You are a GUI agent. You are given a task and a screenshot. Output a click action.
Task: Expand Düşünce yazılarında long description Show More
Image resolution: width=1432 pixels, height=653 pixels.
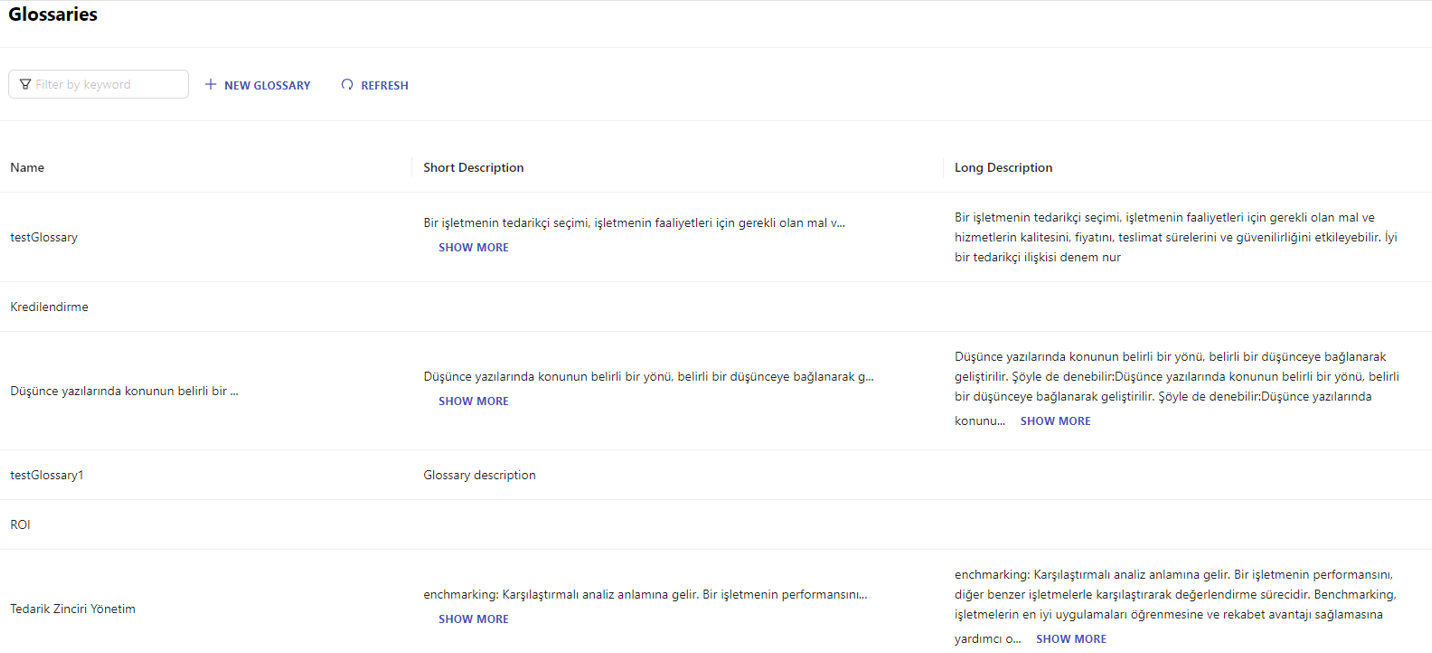point(1055,422)
